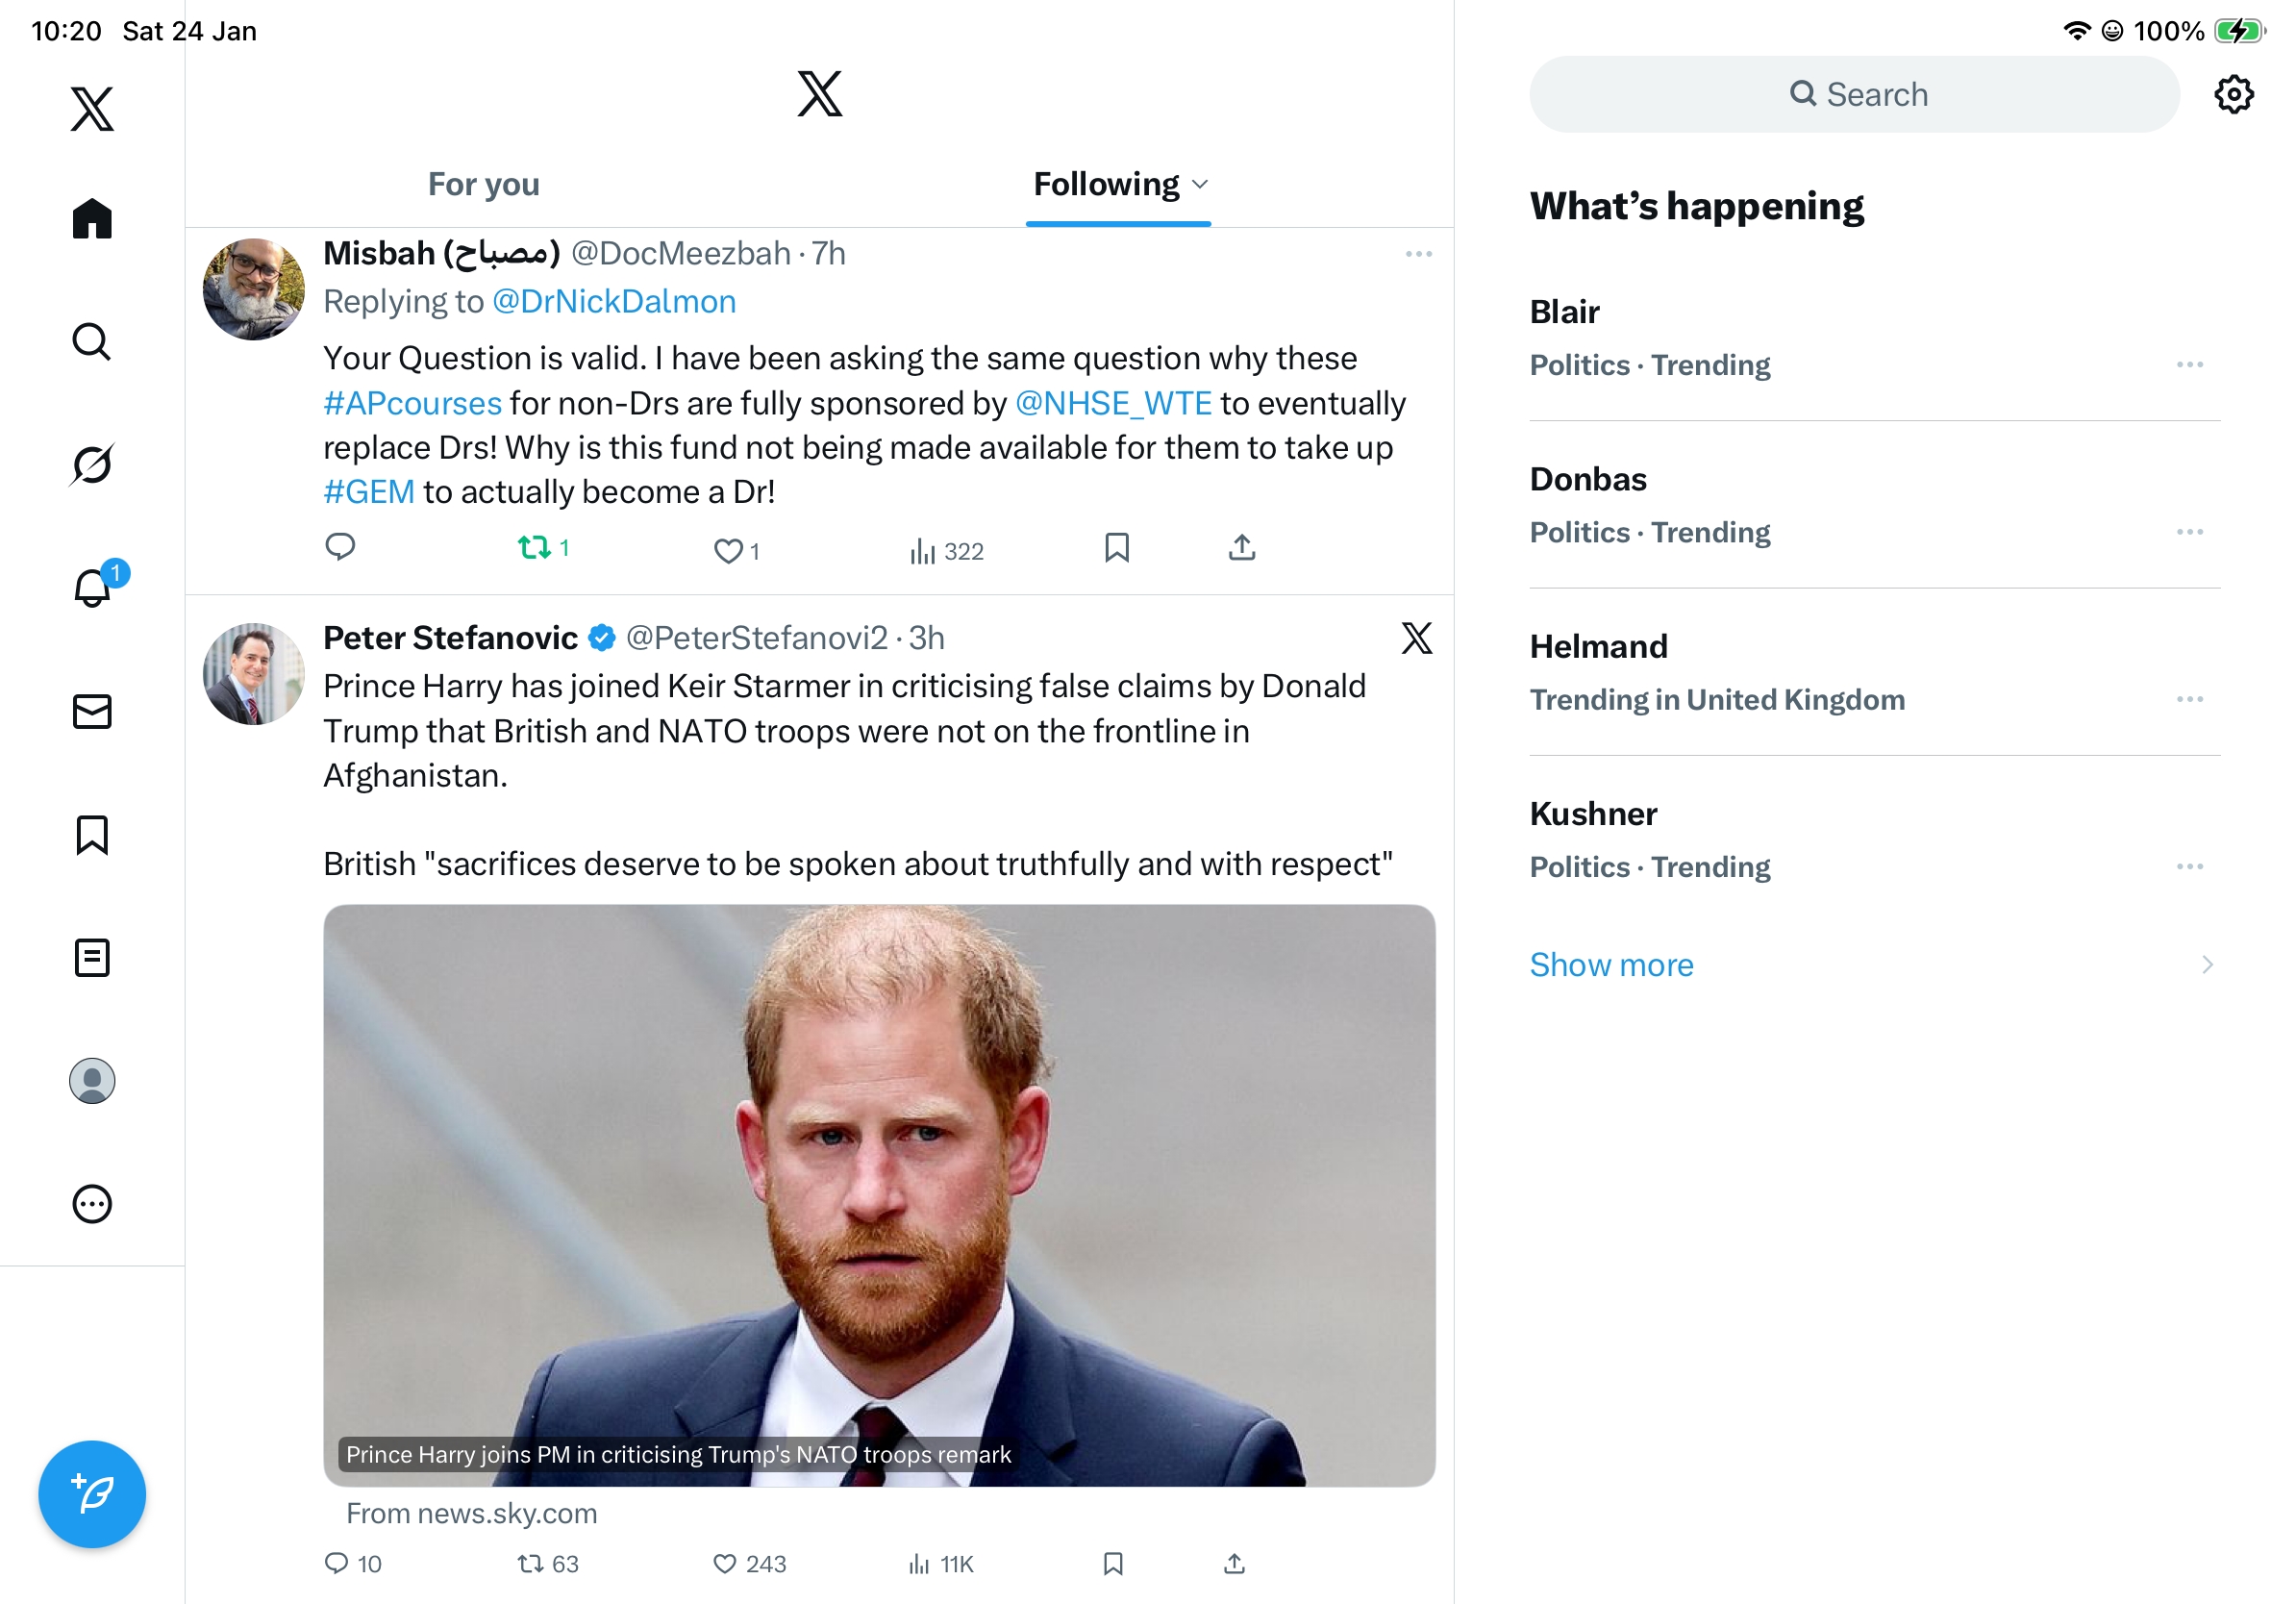Open Prince Harry Sky News article image
The width and height of the screenshot is (2296, 1604).
(878, 1195)
